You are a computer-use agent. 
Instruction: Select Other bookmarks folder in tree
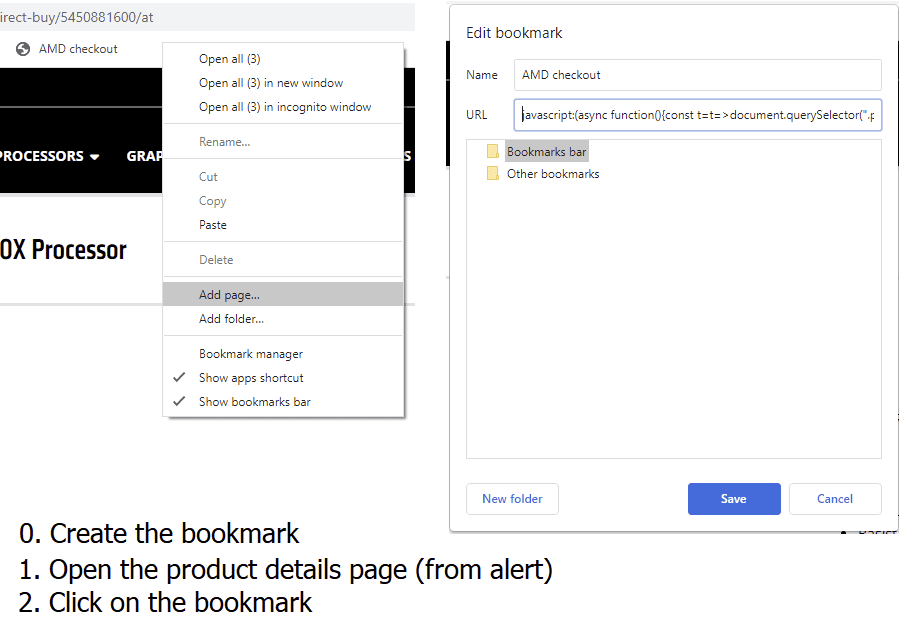pyautogui.click(x=553, y=174)
